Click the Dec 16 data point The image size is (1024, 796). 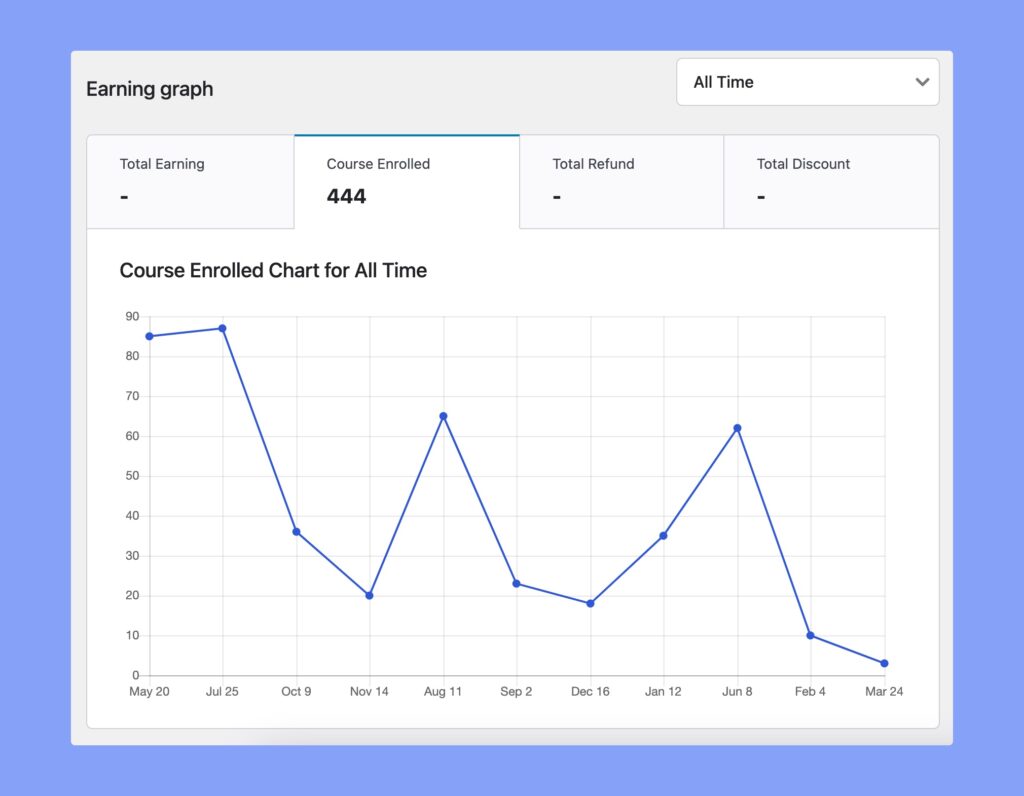click(590, 602)
